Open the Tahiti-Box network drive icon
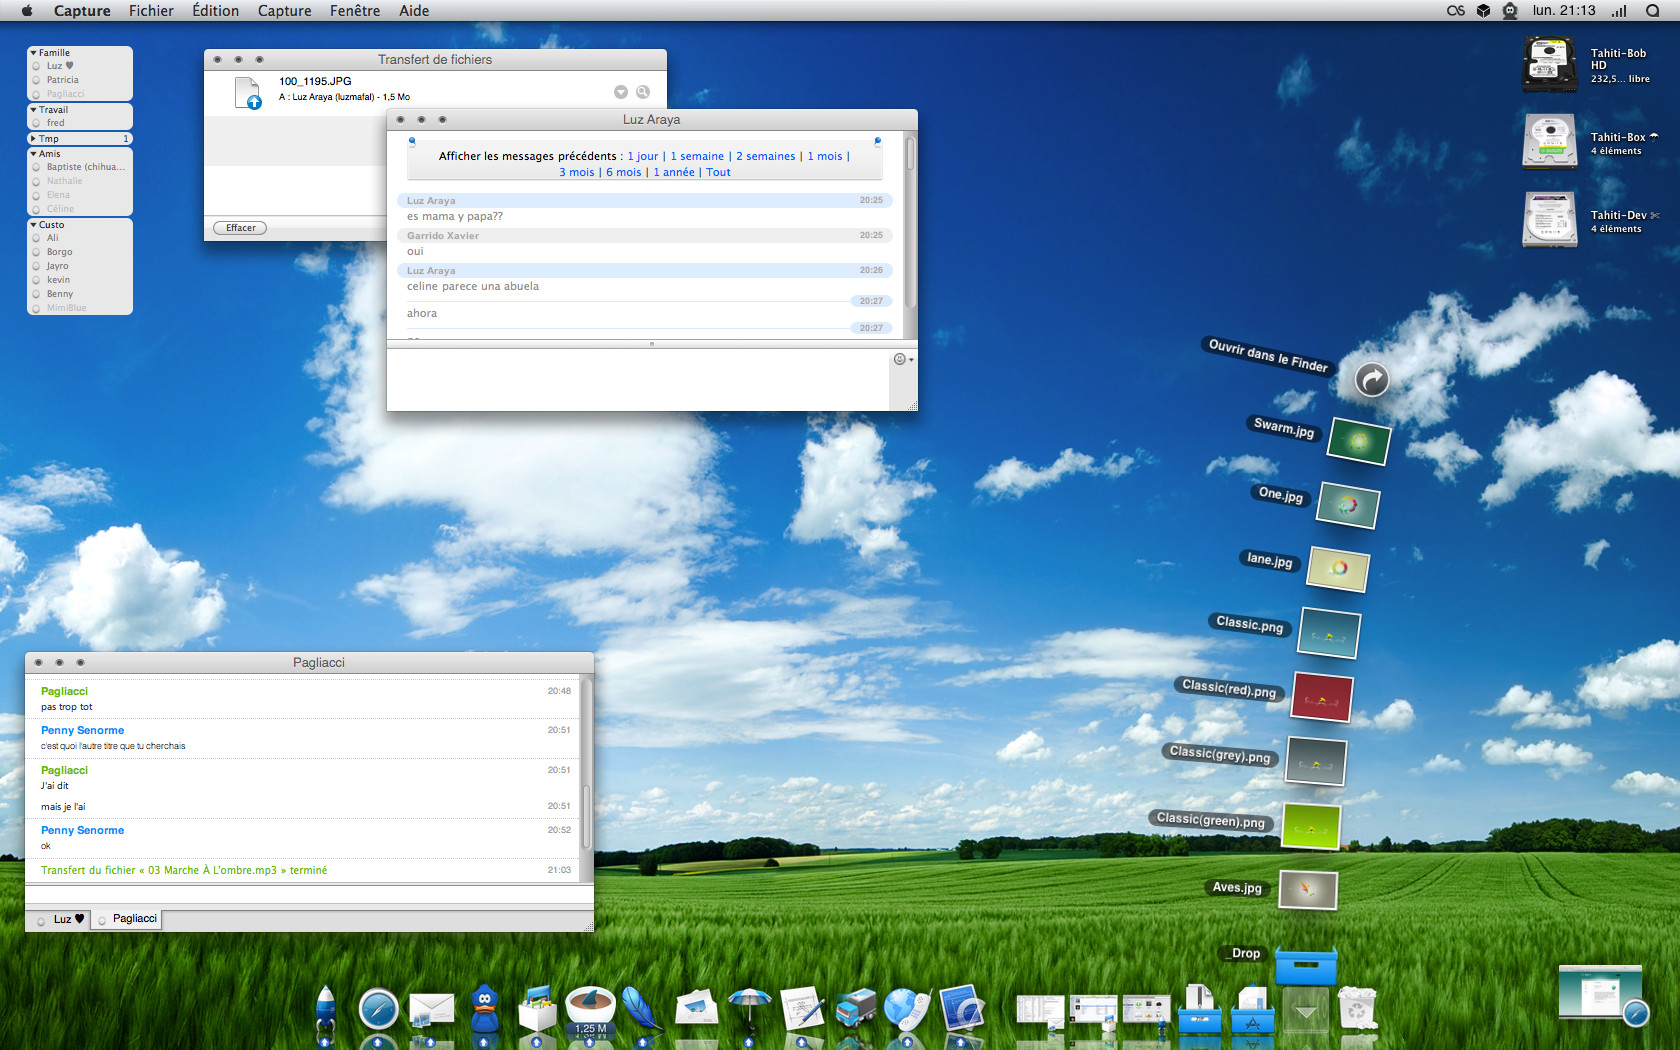This screenshot has width=1680, height=1050. click(1549, 141)
